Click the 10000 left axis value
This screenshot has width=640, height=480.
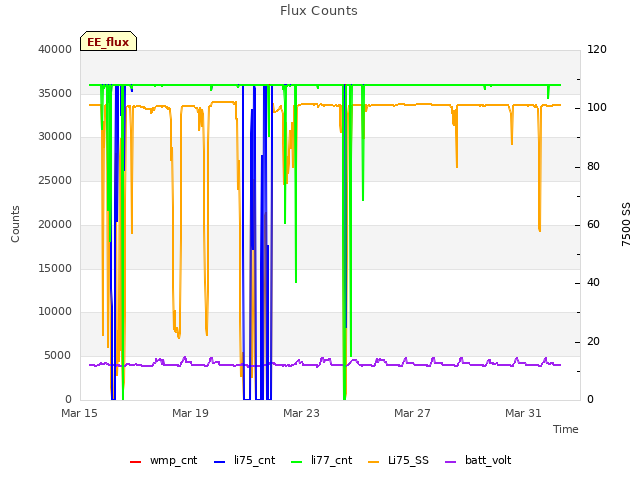coord(55,311)
